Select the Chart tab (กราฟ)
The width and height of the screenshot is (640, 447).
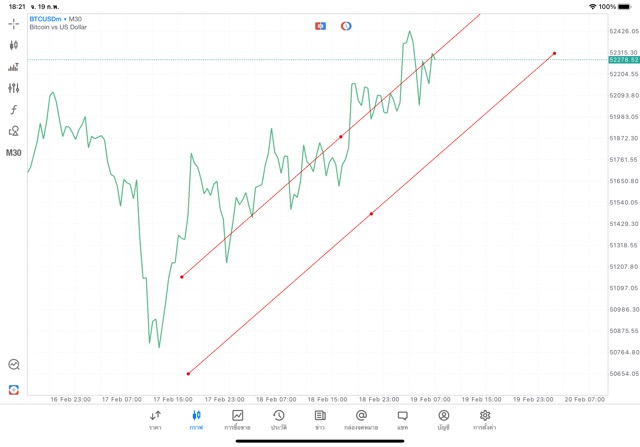(x=196, y=419)
